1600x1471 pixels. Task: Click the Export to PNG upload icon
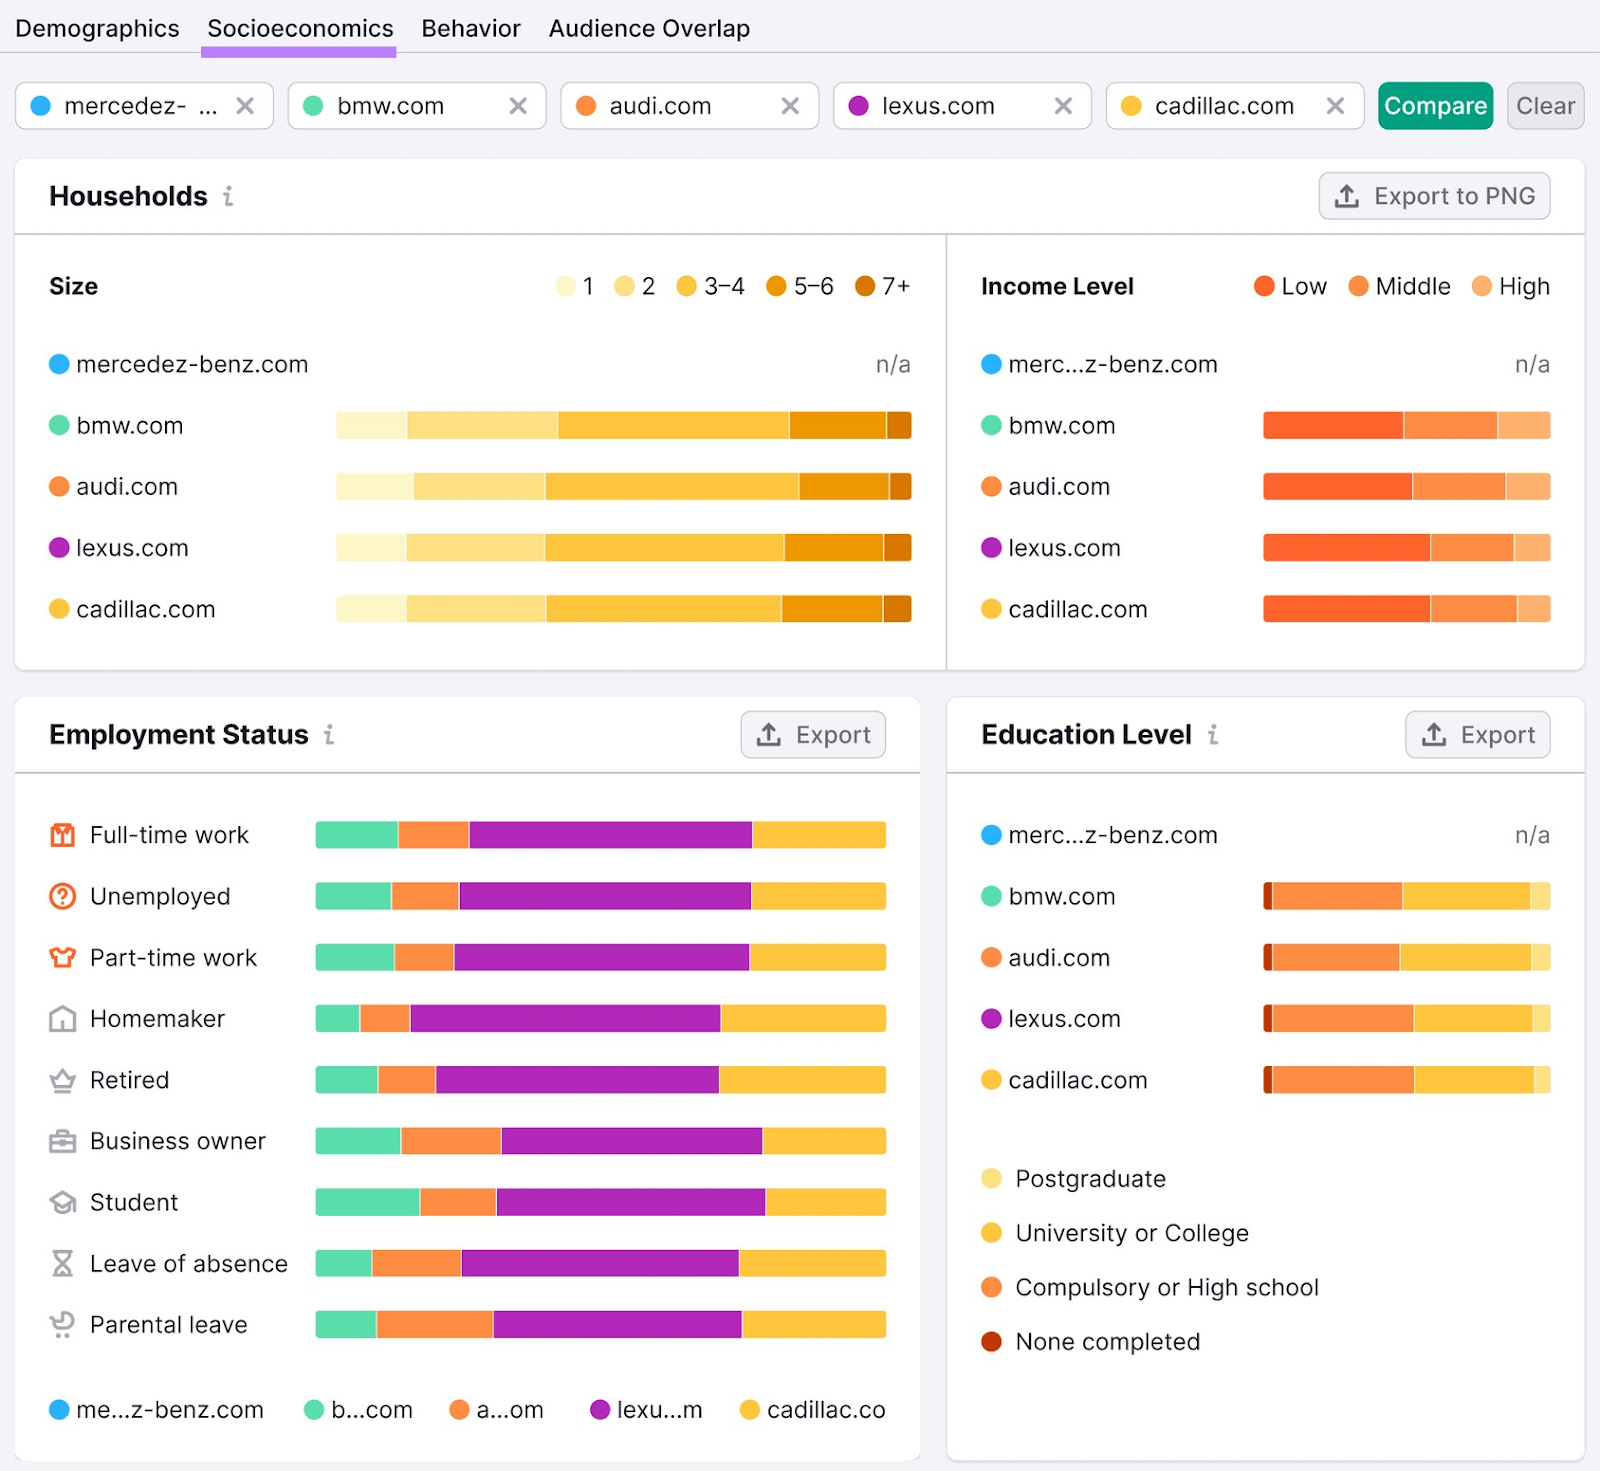[x=1344, y=196]
